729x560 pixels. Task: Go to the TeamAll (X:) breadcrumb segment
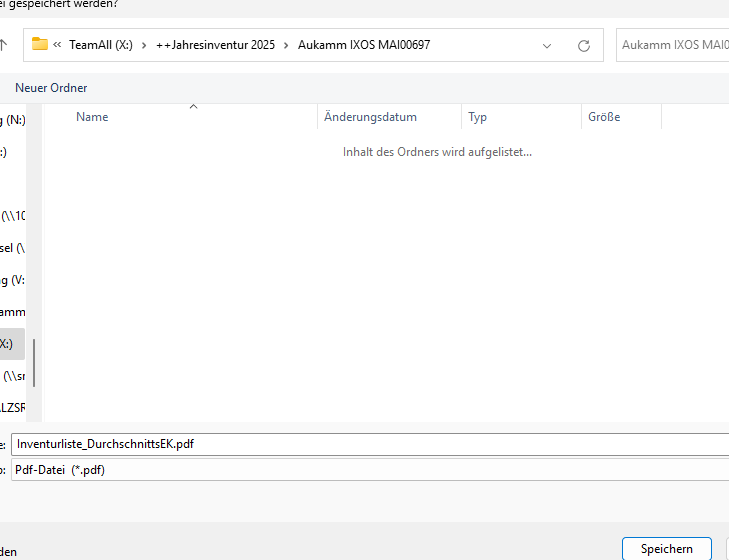point(102,45)
